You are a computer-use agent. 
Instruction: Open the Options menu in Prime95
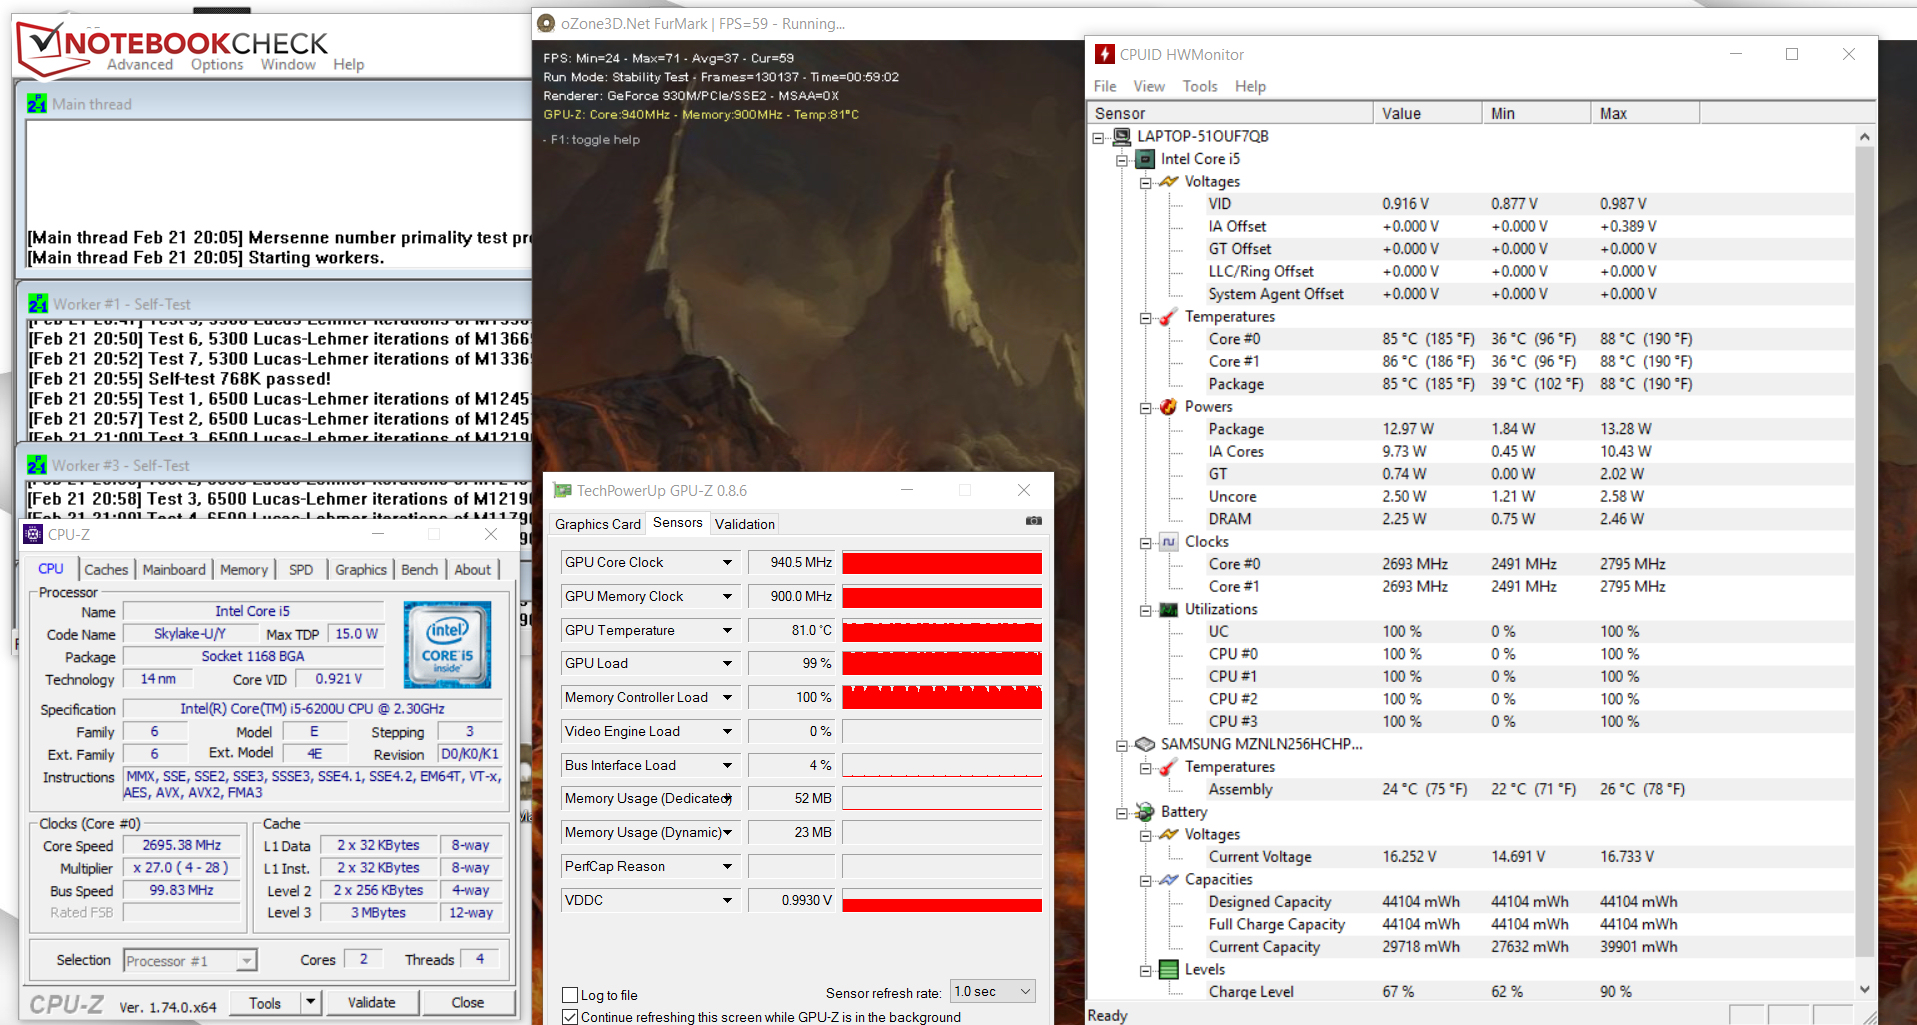click(x=217, y=64)
